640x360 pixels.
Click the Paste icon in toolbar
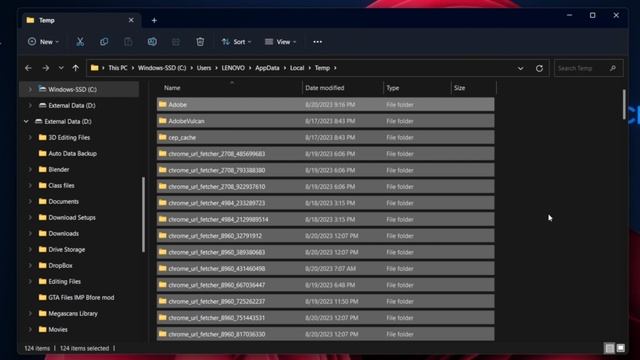click(x=128, y=42)
